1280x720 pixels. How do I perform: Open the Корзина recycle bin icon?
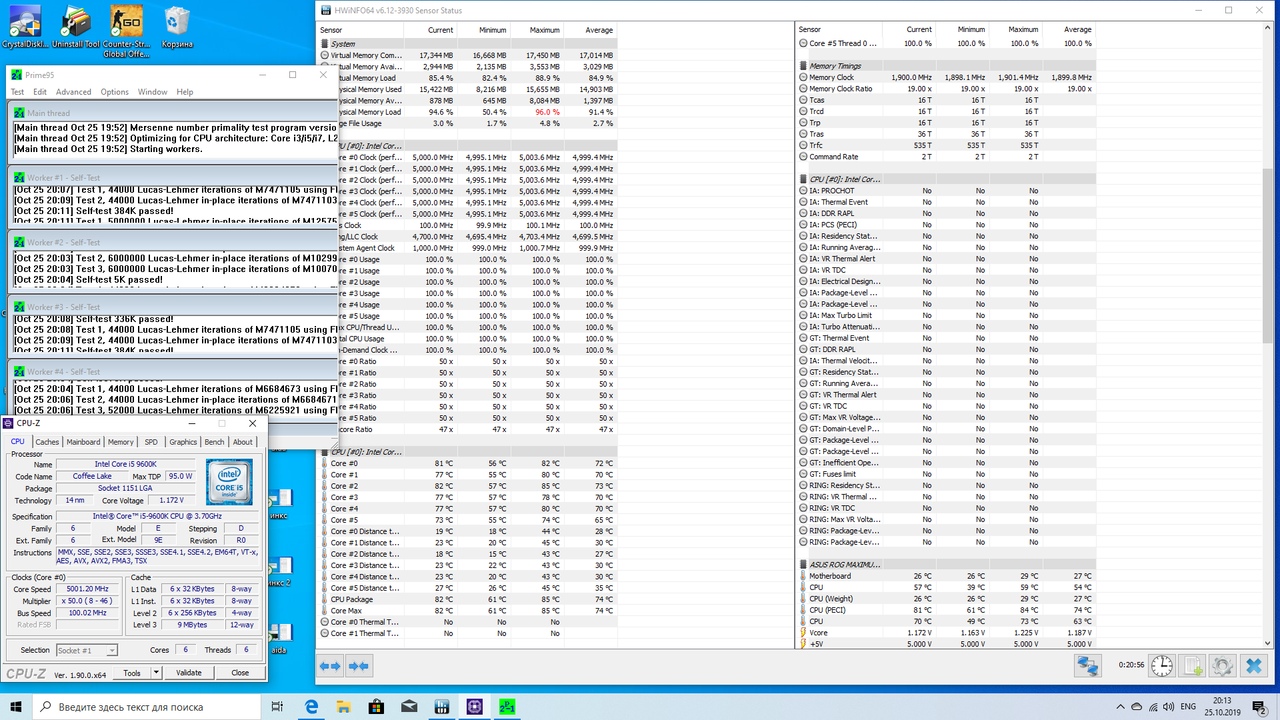coord(178,28)
